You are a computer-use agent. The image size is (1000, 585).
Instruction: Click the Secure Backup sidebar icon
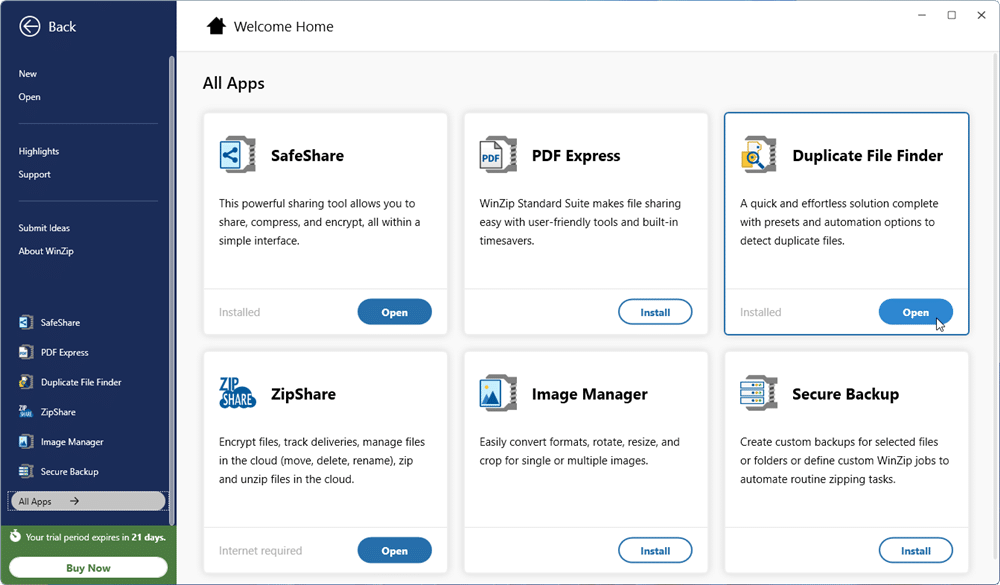[x=26, y=472]
